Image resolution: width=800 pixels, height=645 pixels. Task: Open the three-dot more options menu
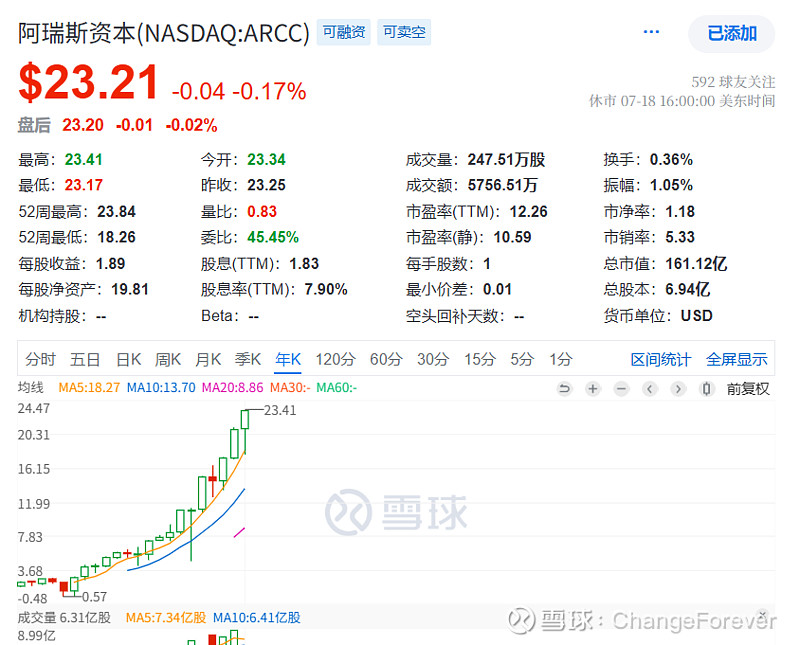tap(652, 32)
